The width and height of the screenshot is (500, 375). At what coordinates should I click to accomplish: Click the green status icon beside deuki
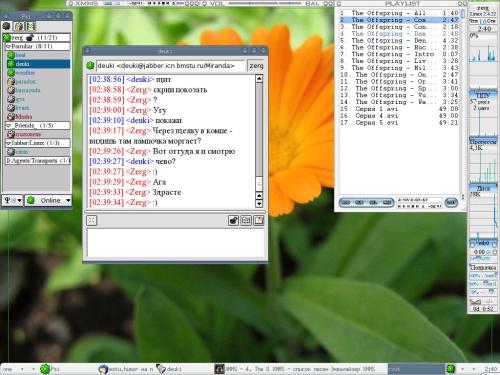coord(11,64)
